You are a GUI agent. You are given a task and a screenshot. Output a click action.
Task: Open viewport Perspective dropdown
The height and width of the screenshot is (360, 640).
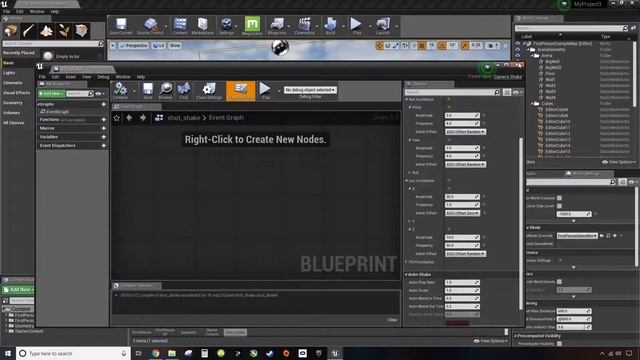133,46
